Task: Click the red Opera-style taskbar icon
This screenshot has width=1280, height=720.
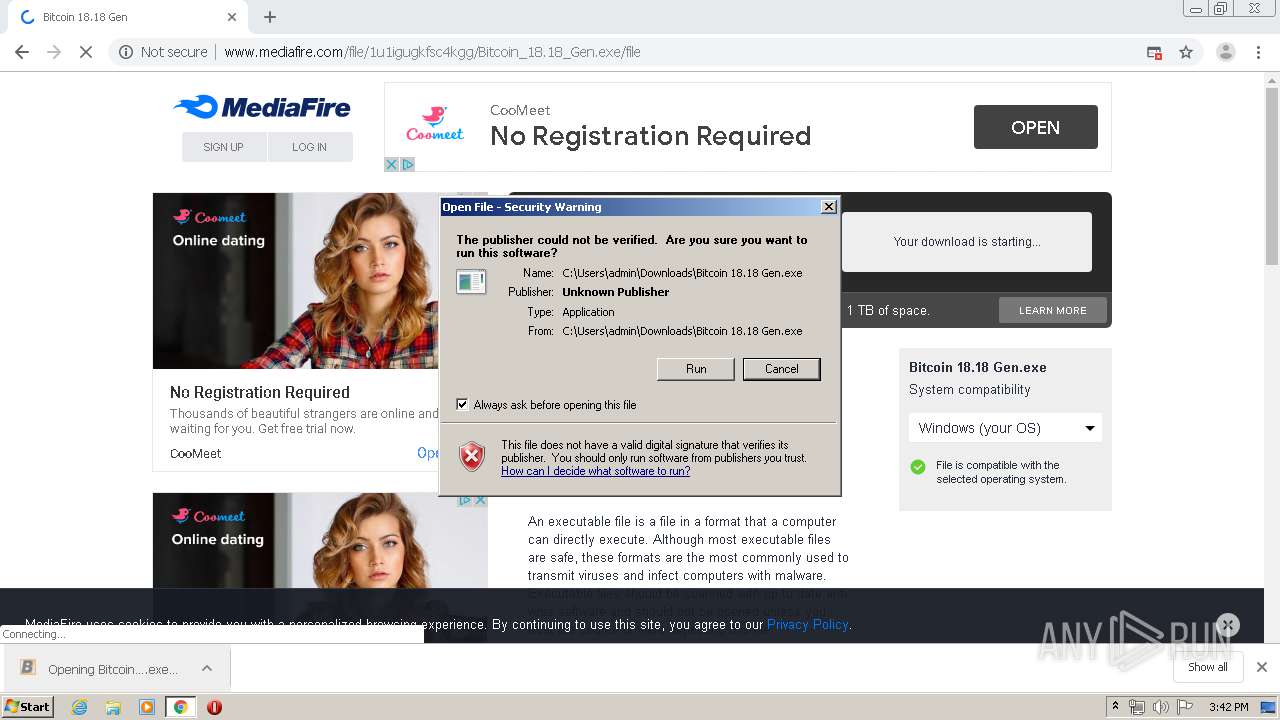Action: pyautogui.click(x=214, y=707)
